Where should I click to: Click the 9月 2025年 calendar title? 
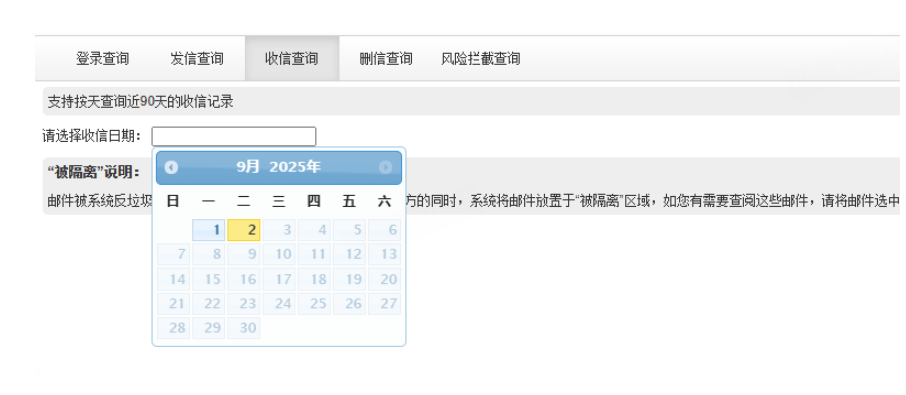click(x=279, y=167)
